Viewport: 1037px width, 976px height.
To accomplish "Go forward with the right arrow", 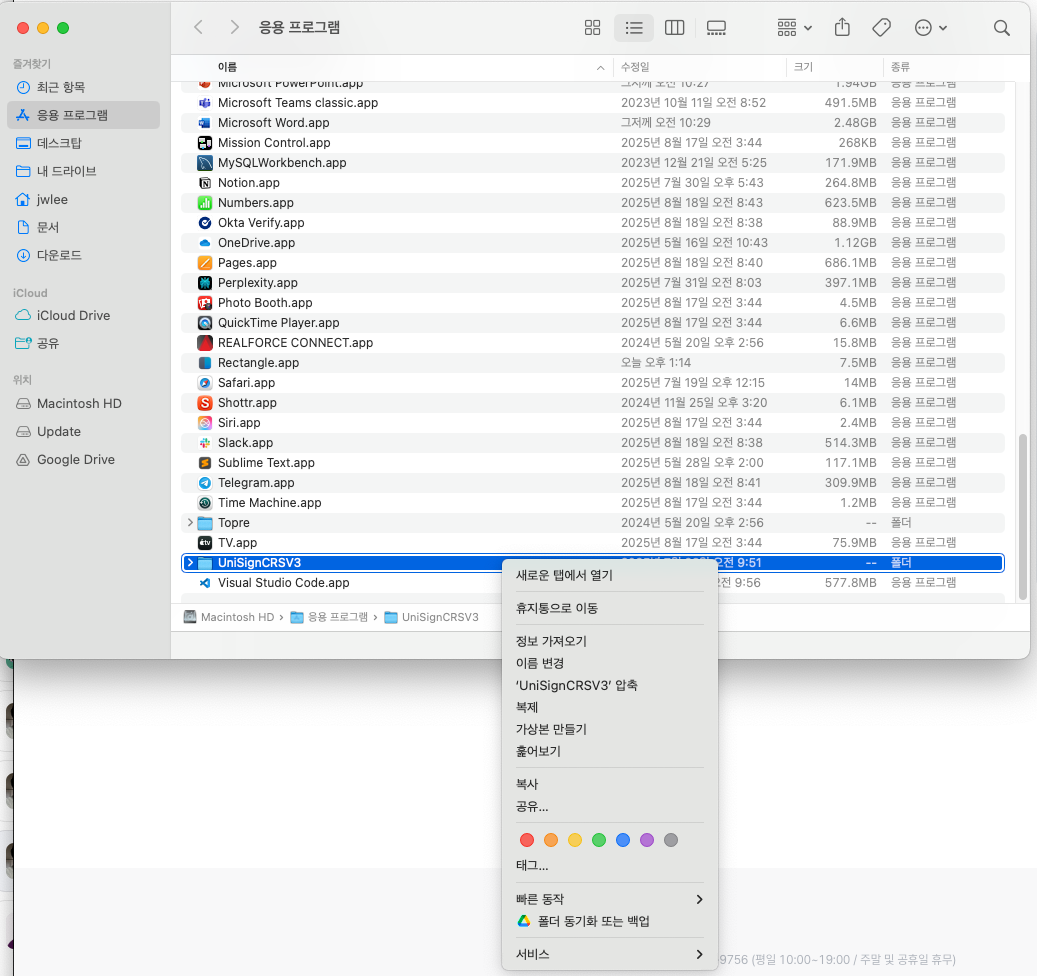I will 234,27.
